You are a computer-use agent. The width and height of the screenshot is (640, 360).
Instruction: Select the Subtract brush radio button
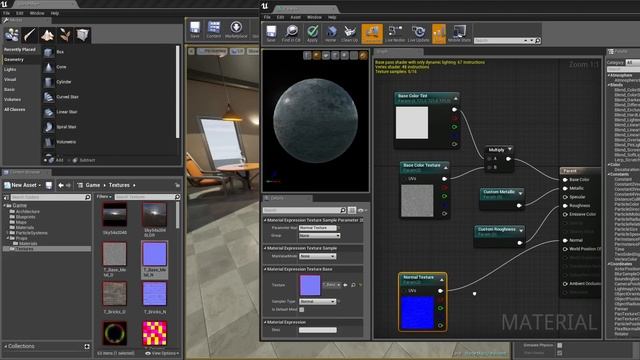[x=69, y=160]
